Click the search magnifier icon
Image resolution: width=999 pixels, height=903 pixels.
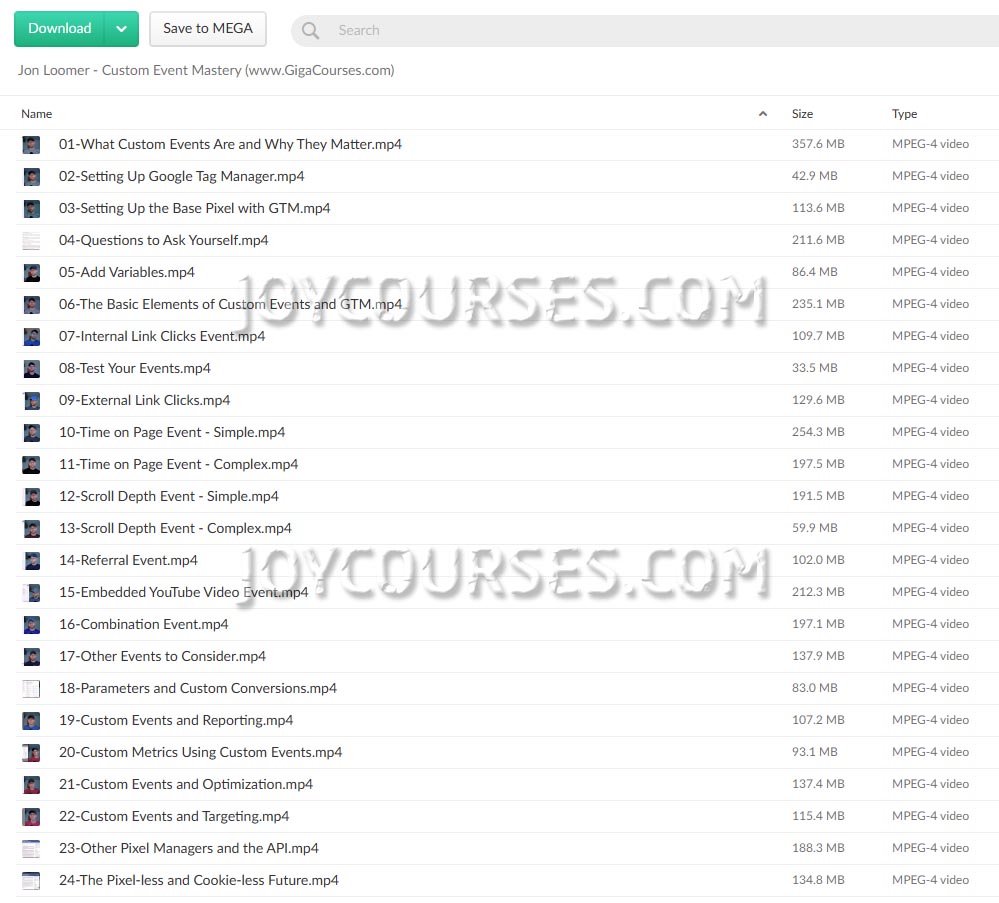tap(310, 31)
